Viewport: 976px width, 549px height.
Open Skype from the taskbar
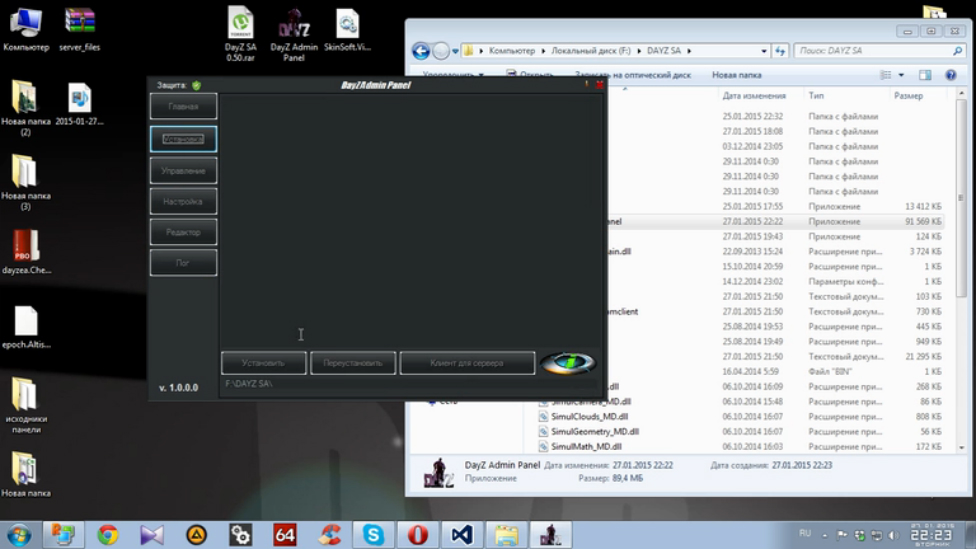tap(373, 535)
